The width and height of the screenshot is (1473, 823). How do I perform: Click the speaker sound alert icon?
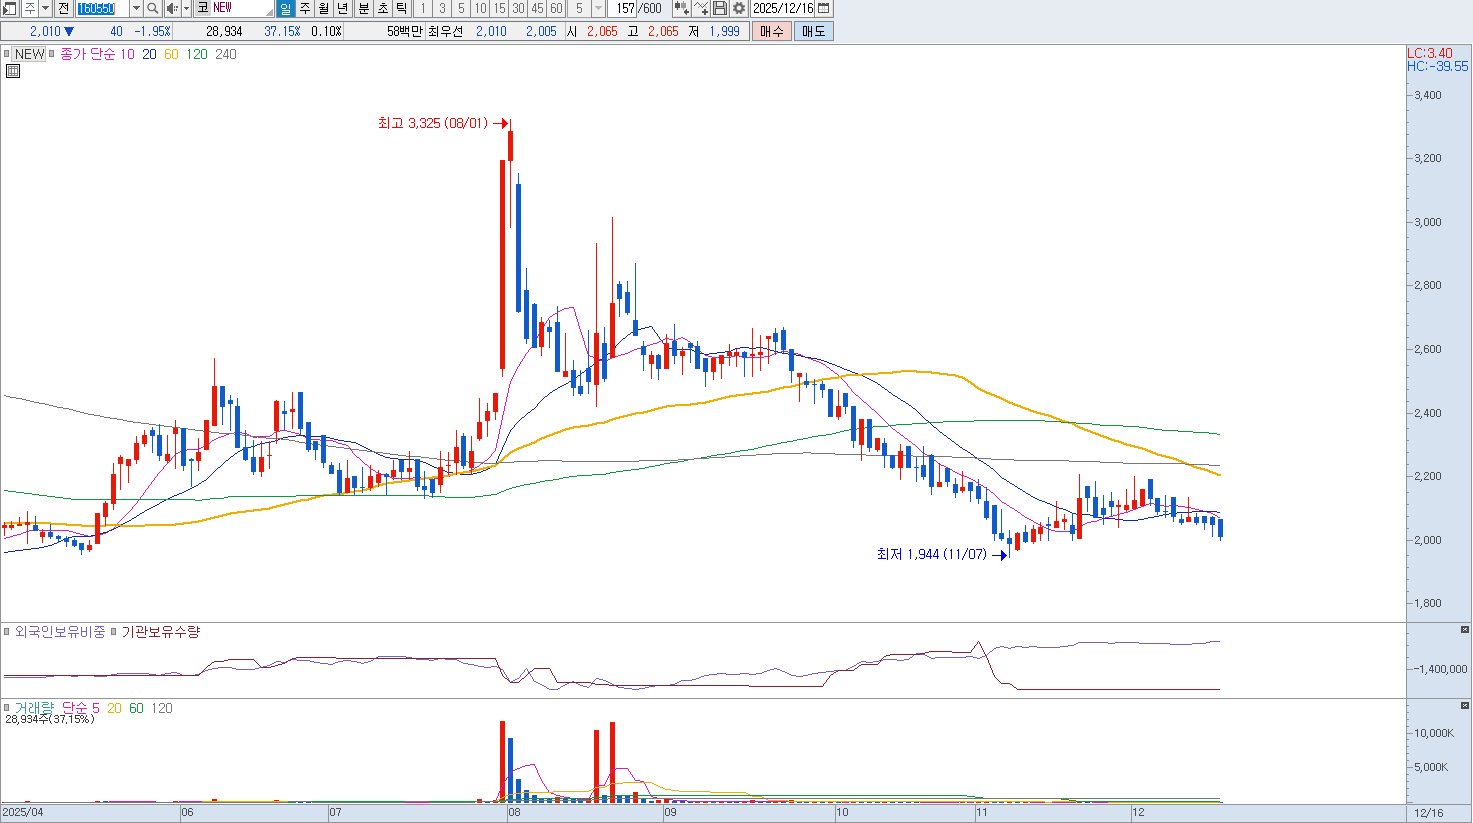[171, 8]
